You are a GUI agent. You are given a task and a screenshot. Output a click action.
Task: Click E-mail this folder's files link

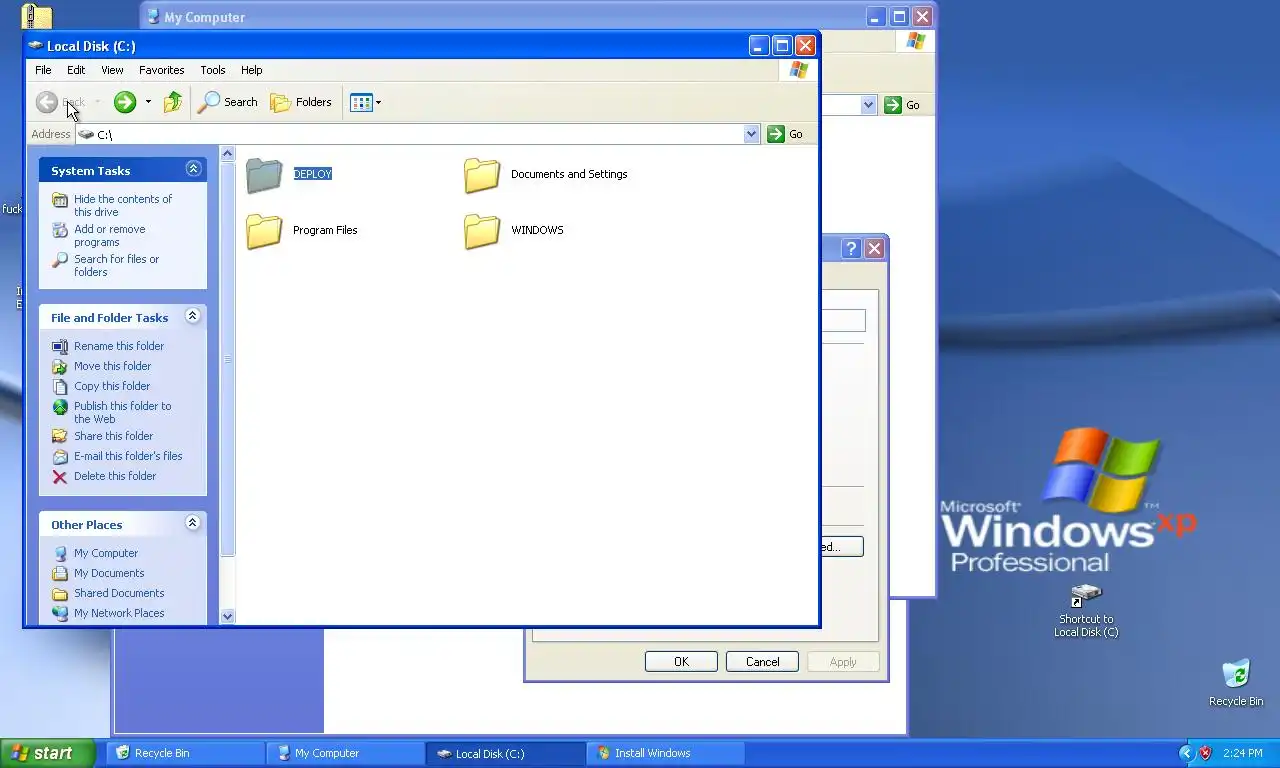128,456
